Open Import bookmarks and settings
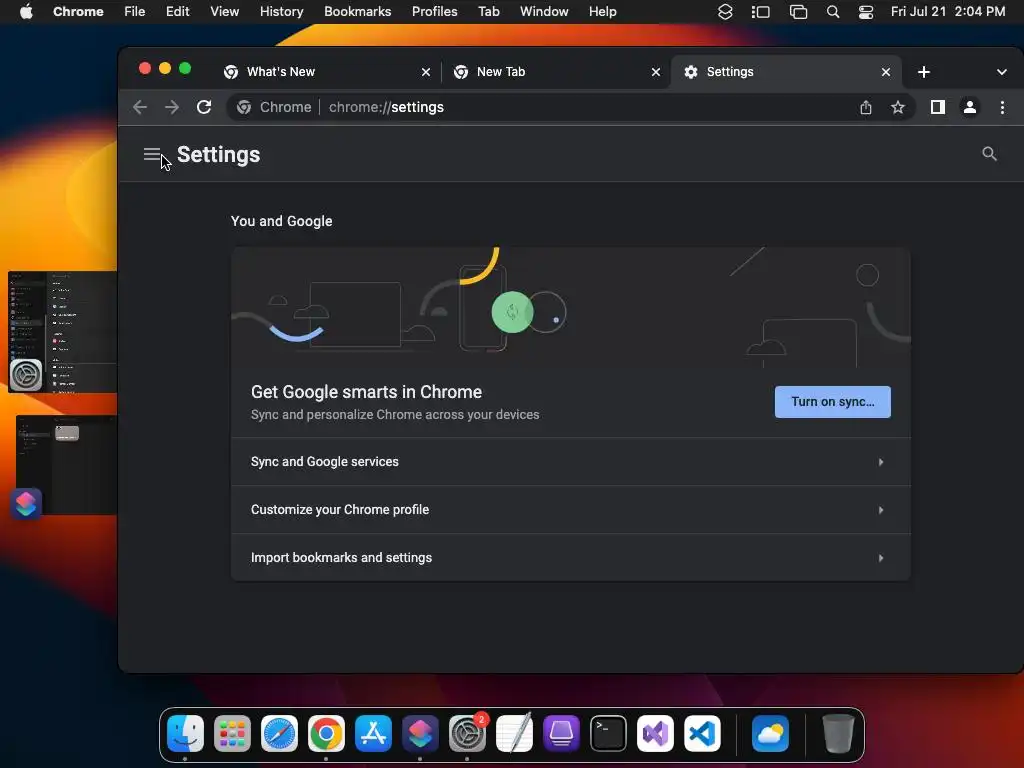This screenshot has height=768, width=1024. (571, 558)
